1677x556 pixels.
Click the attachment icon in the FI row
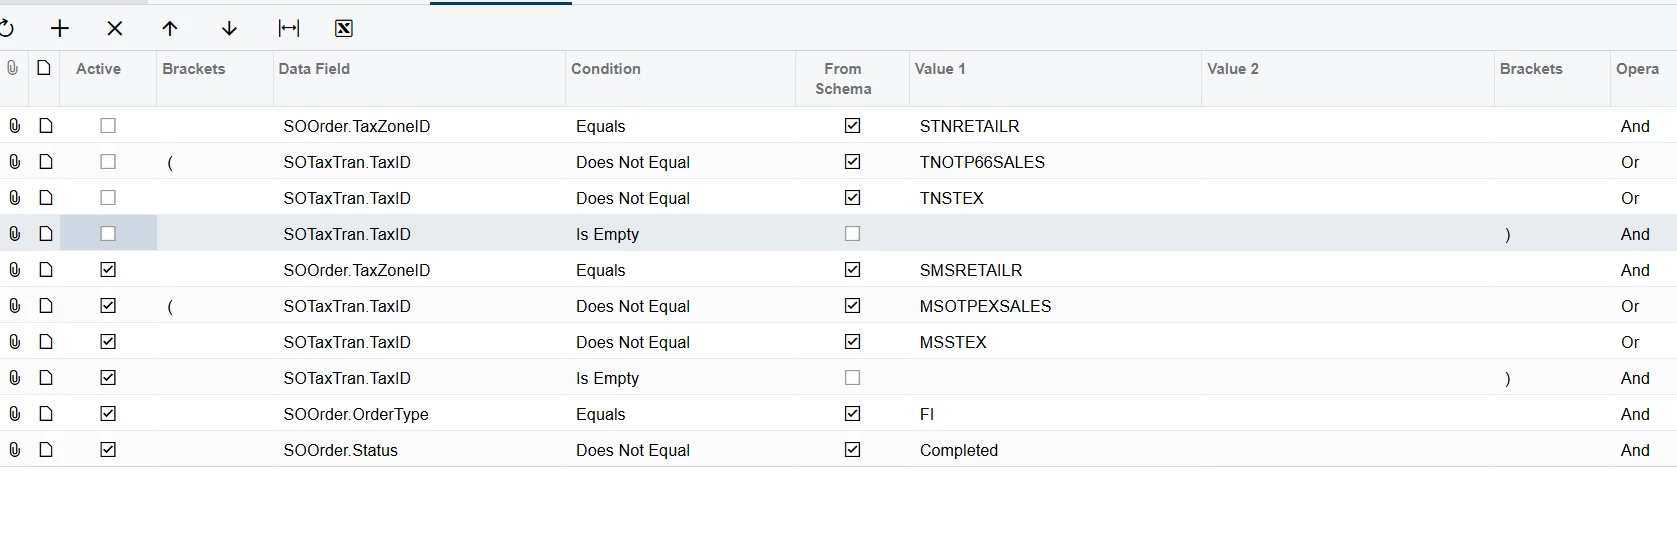pyautogui.click(x=14, y=414)
